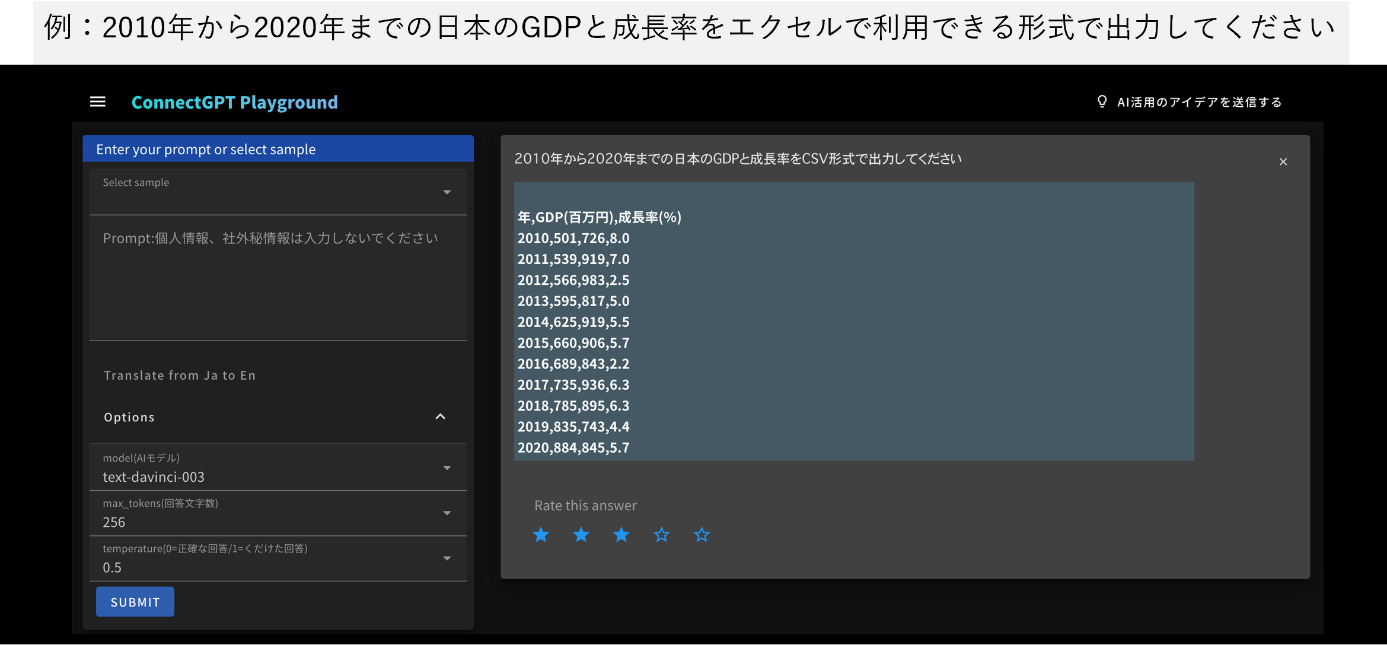The width and height of the screenshot is (1387, 645).
Task: Click the second rating star
Action: (x=581, y=535)
